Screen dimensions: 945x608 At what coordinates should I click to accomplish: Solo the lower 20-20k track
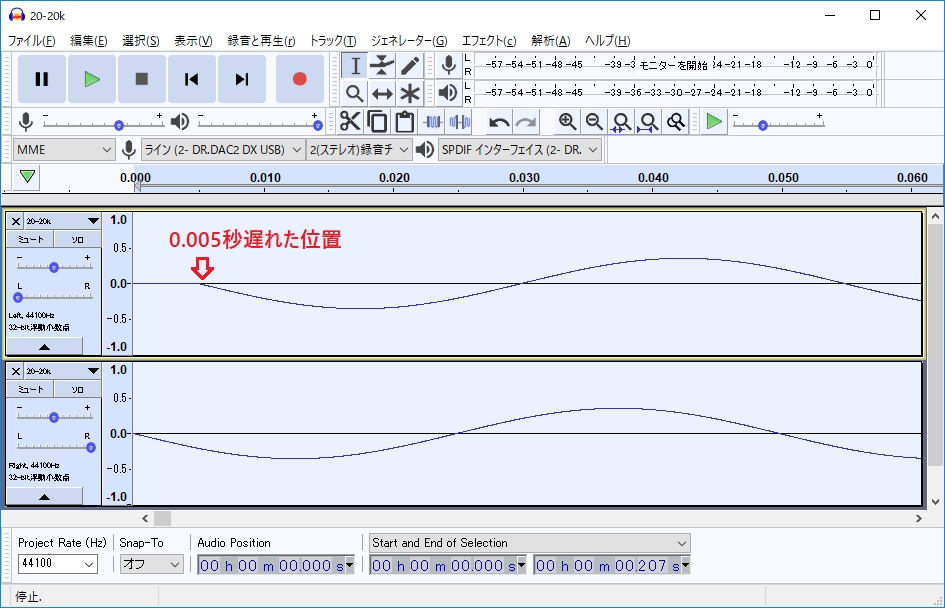tap(77, 389)
